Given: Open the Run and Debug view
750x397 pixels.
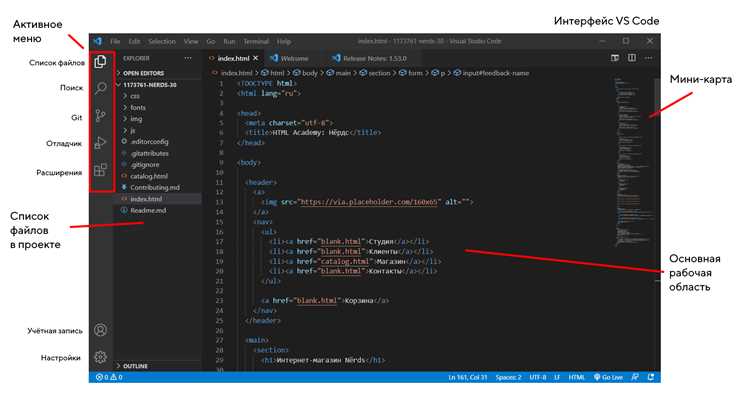Looking at the screenshot, I should [x=100, y=143].
